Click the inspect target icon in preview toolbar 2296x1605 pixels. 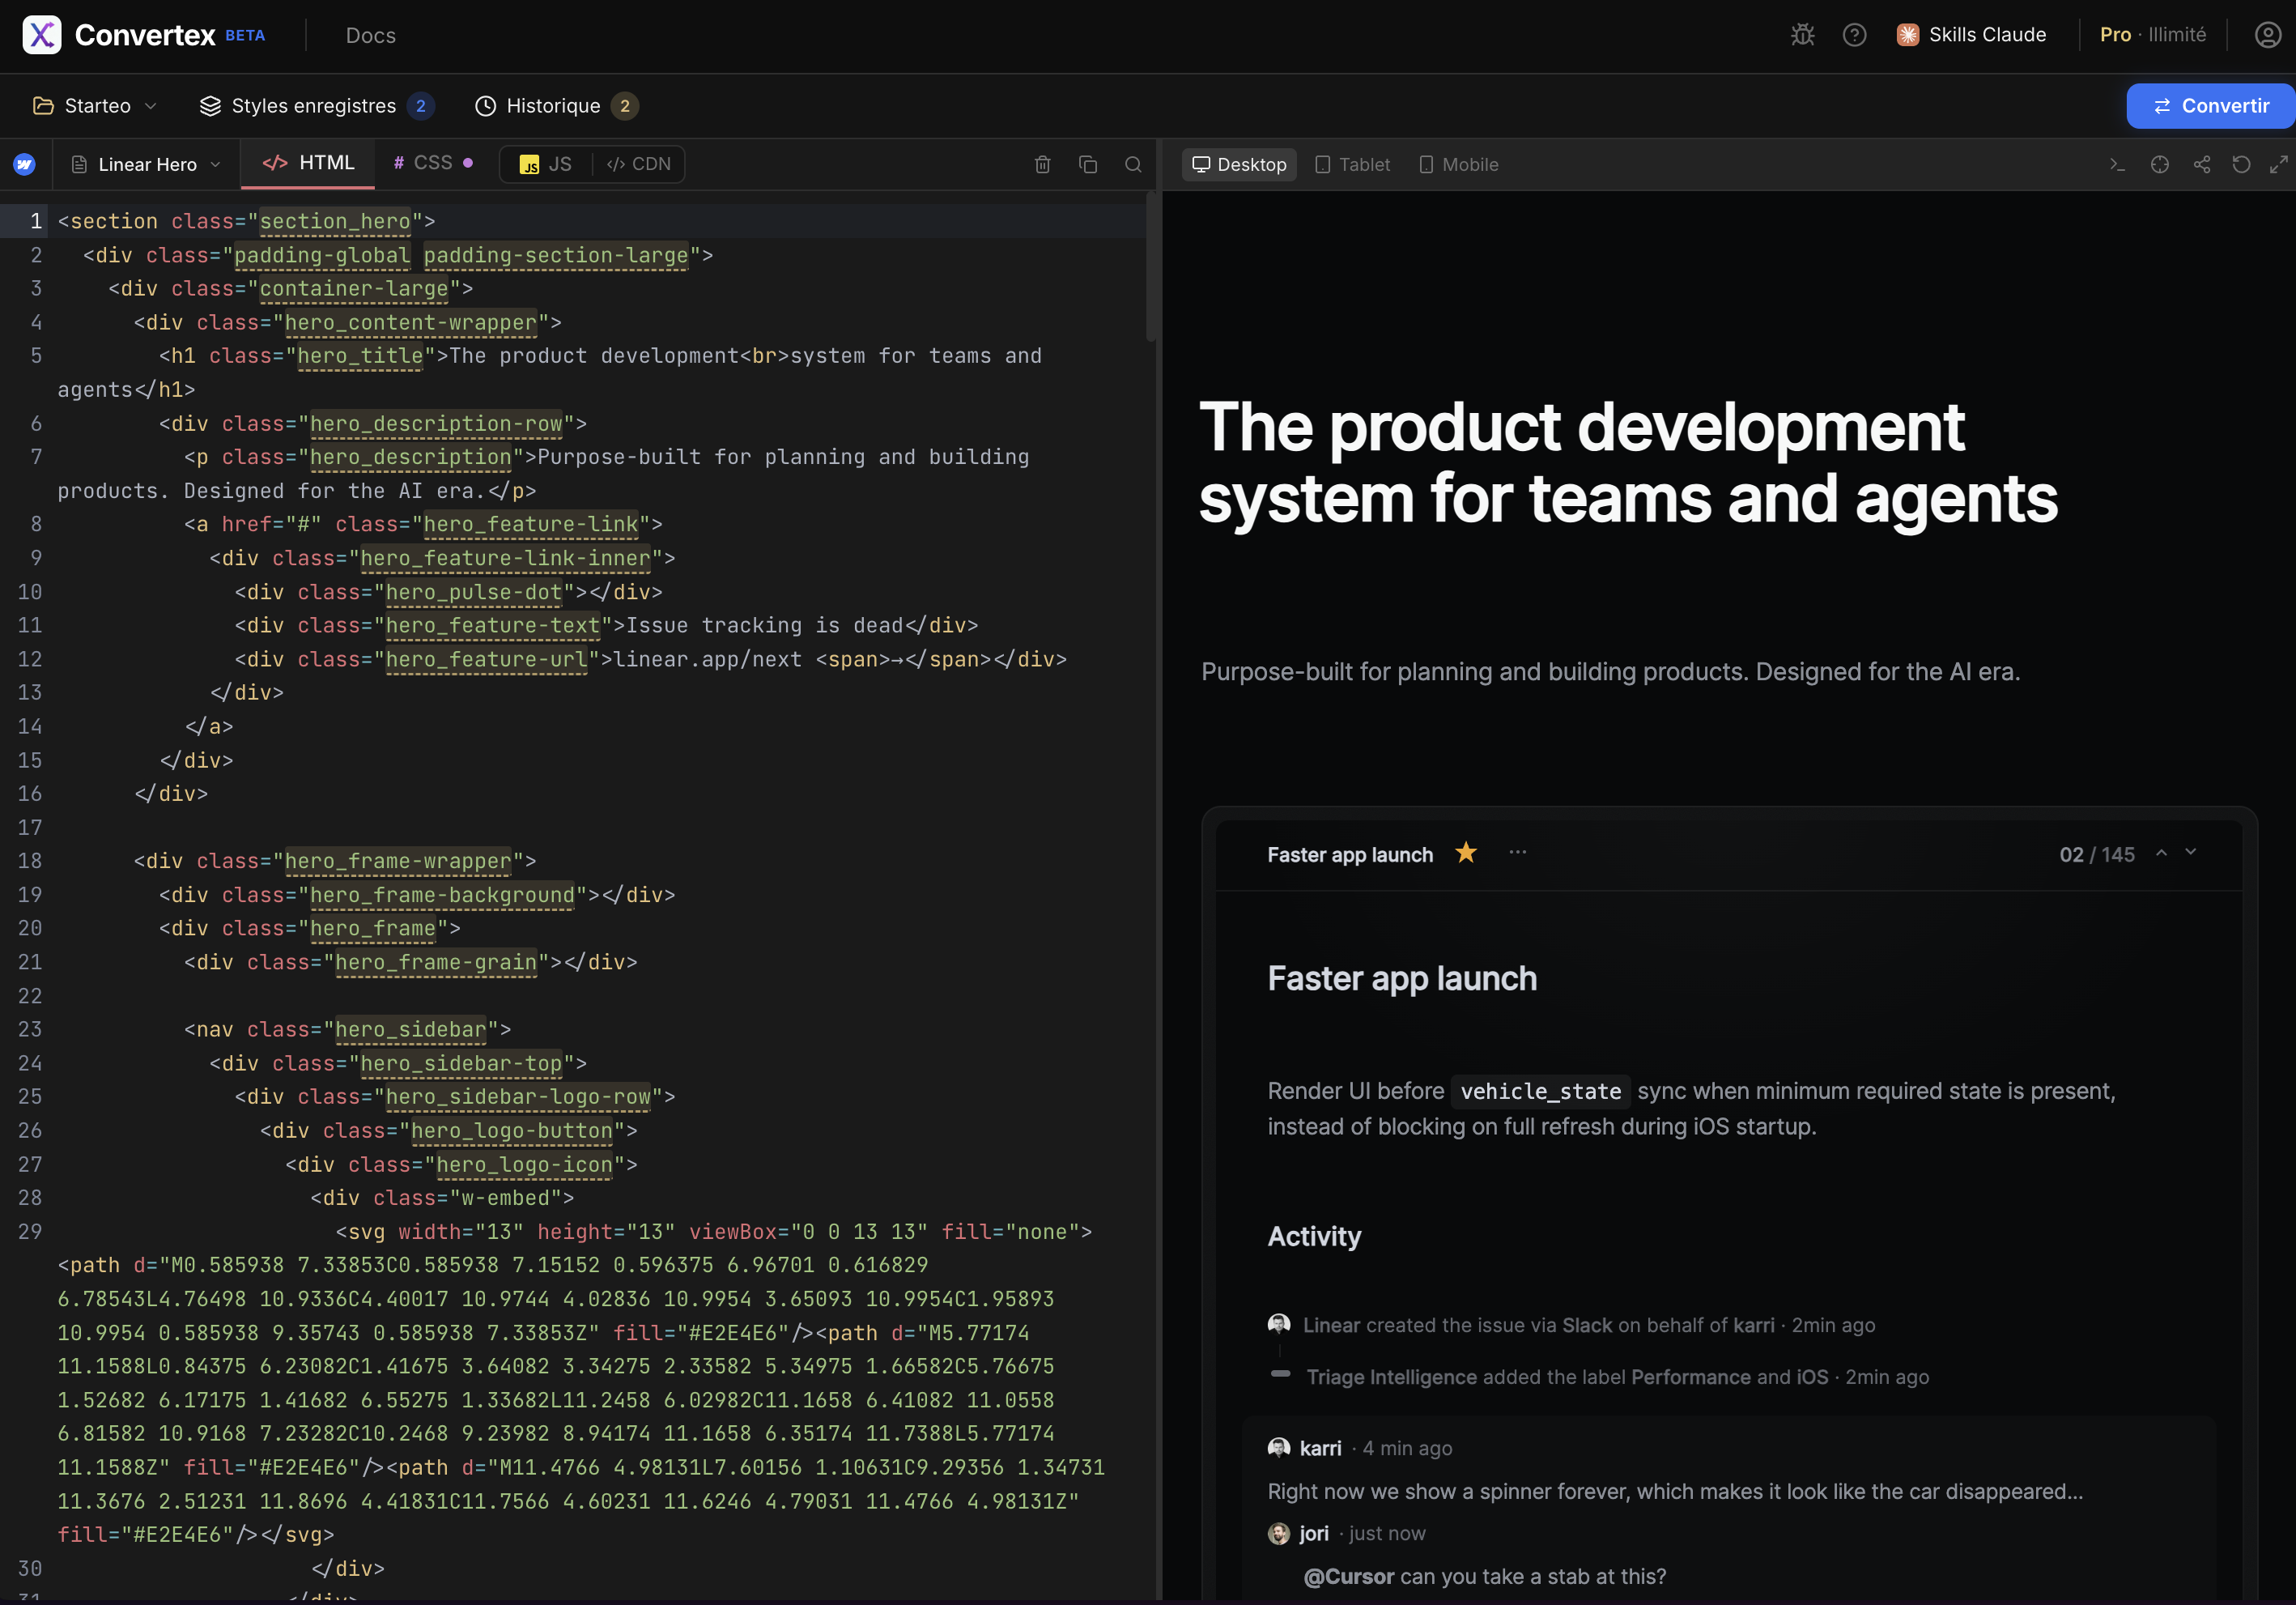pos(2160,164)
